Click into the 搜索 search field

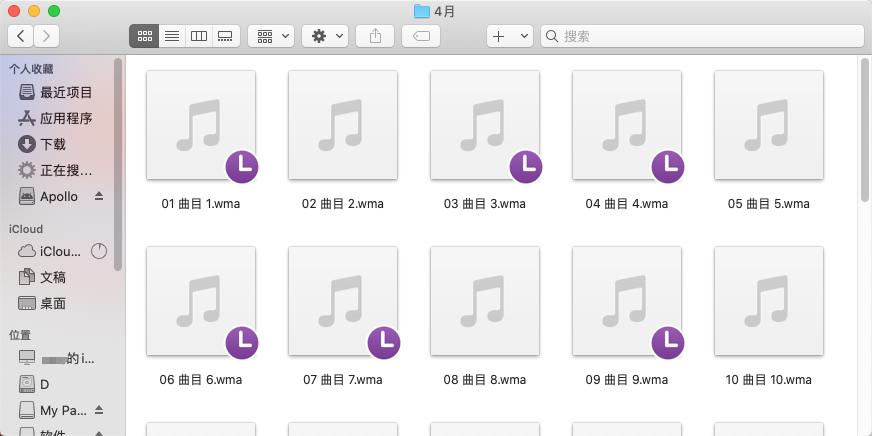pos(703,36)
